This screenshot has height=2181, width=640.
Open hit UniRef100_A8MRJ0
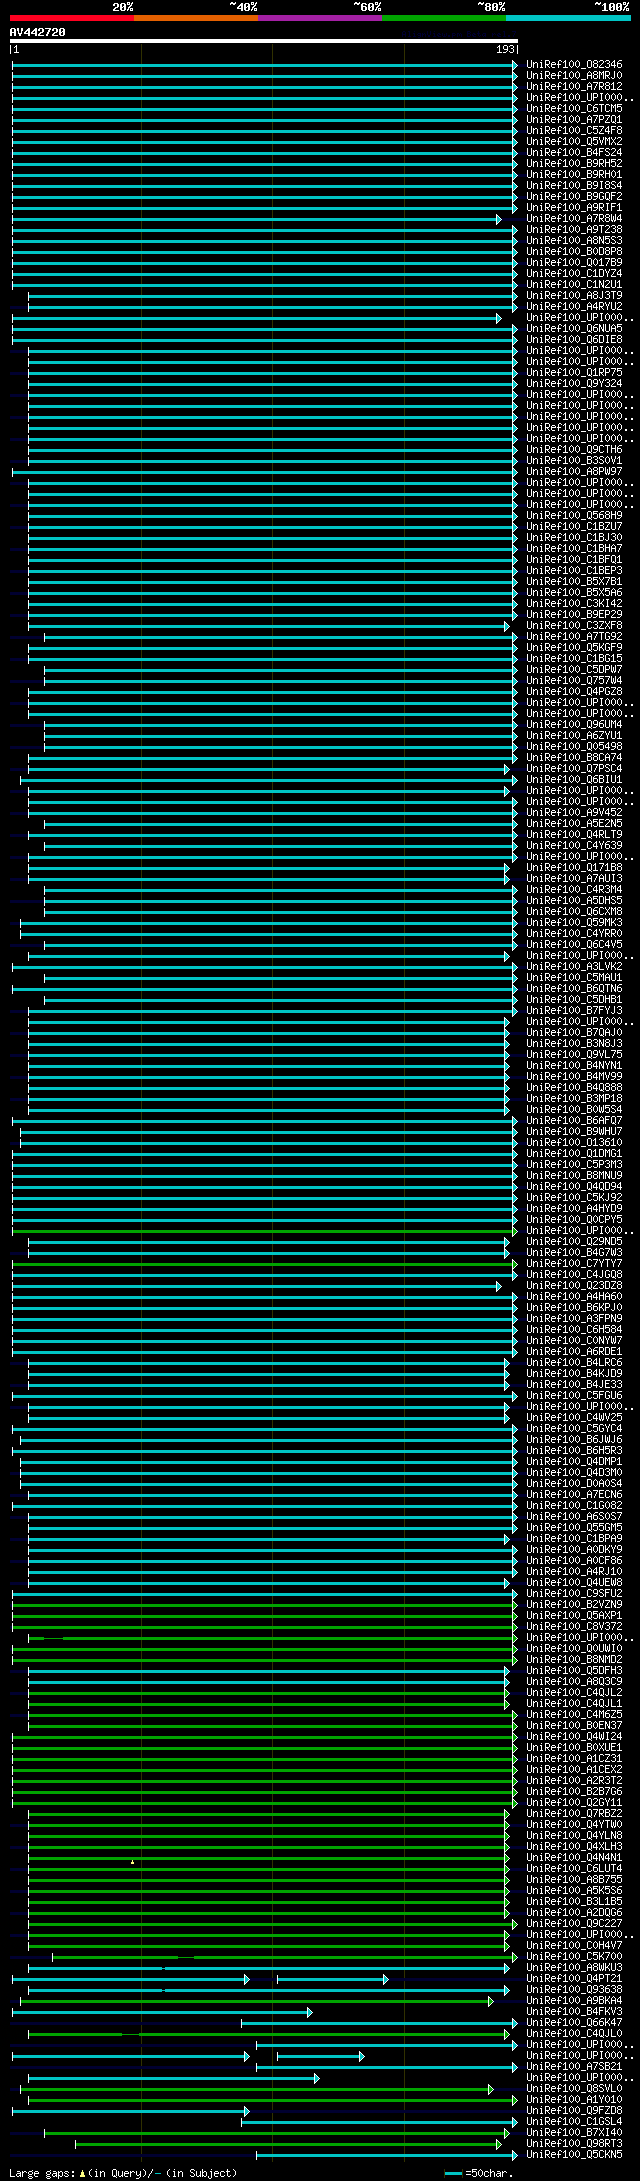pos(574,75)
